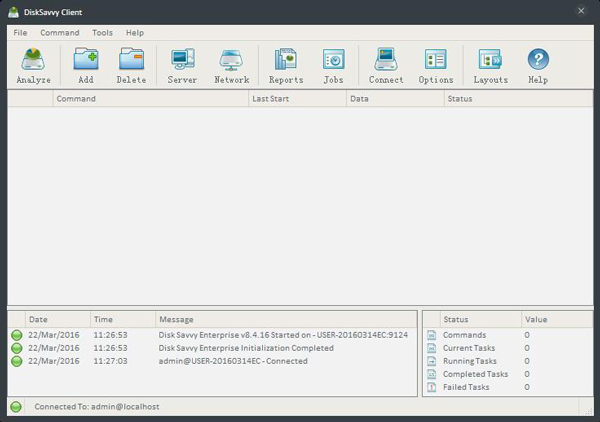600x422 pixels.
Task: Open the Command menu
Action: (60, 33)
